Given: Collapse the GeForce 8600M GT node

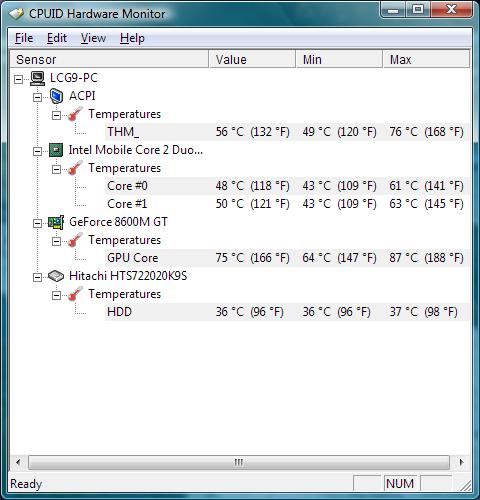Looking at the screenshot, I should (37, 223).
